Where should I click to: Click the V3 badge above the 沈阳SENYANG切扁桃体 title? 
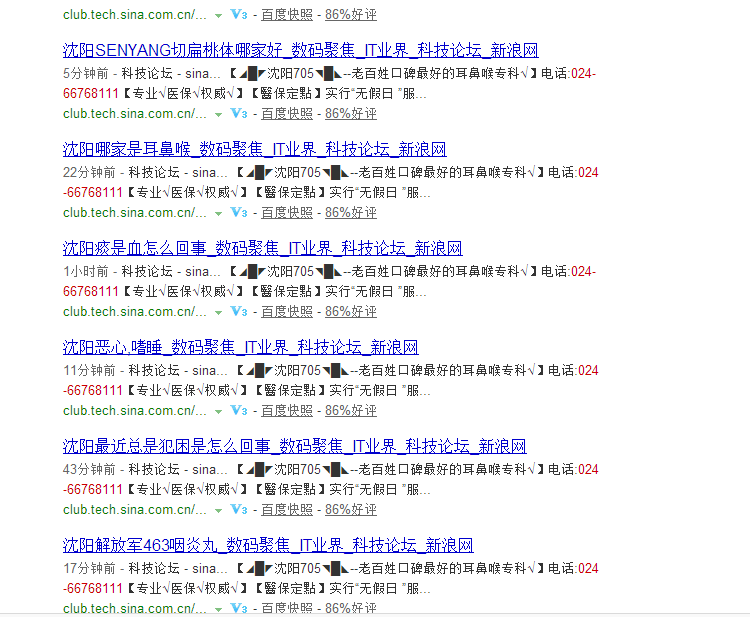(x=239, y=14)
